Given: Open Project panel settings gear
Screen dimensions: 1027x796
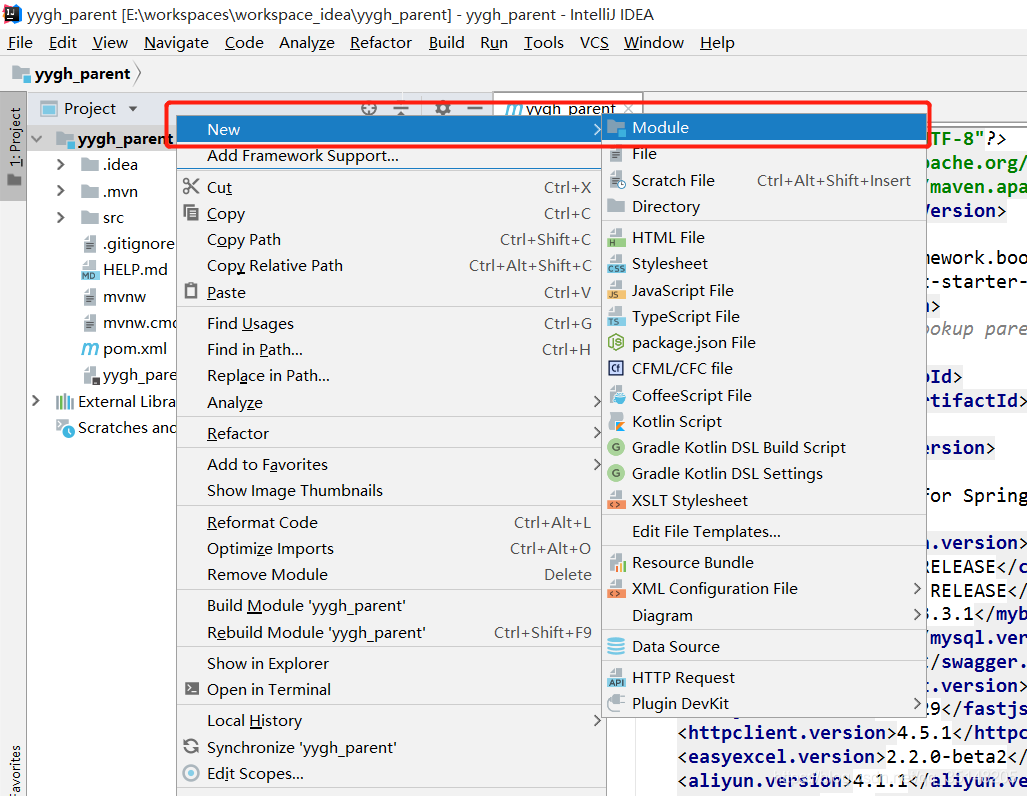Looking at the screenshot, I should pos(443,108).
